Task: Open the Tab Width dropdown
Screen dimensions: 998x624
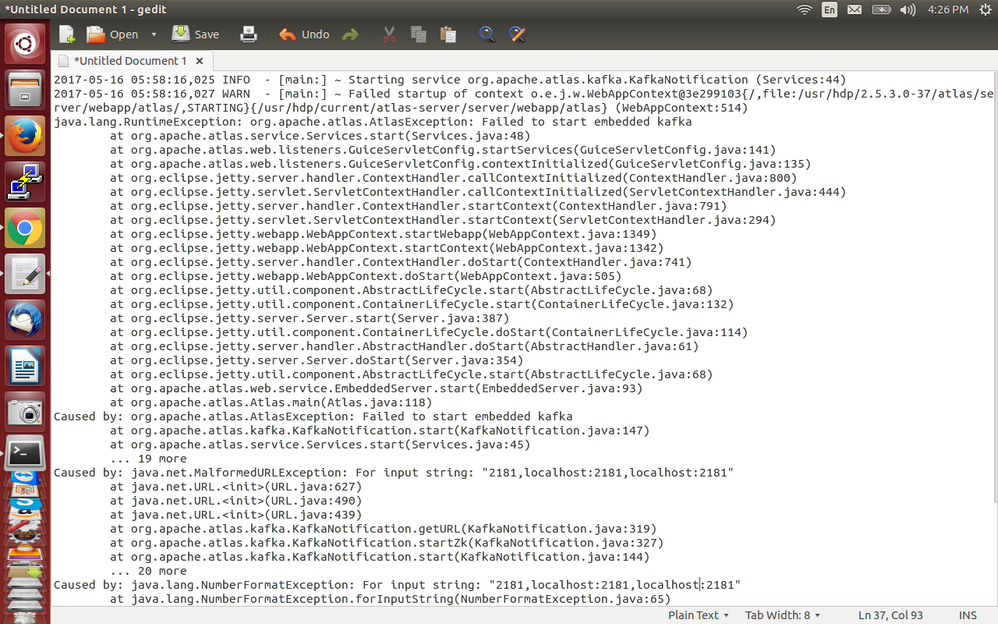Action: coord(782,615)
